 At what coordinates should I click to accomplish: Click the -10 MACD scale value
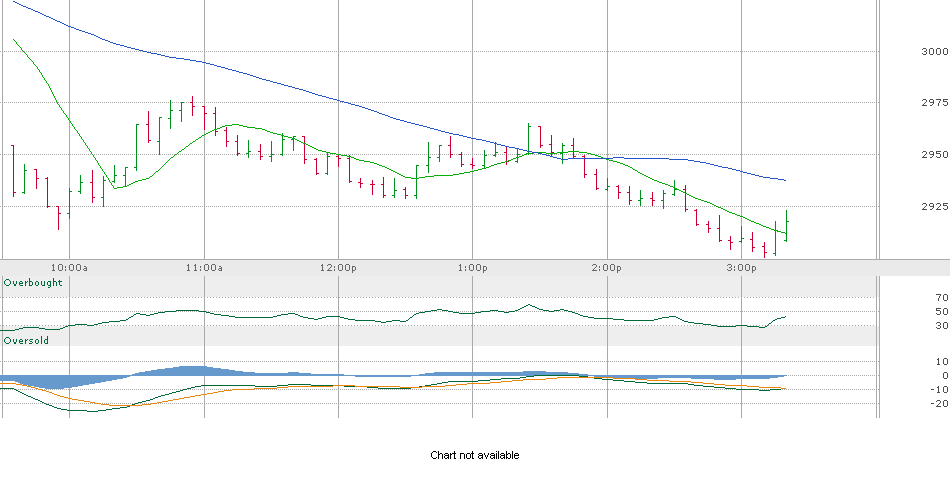click(x=939, y=390)
